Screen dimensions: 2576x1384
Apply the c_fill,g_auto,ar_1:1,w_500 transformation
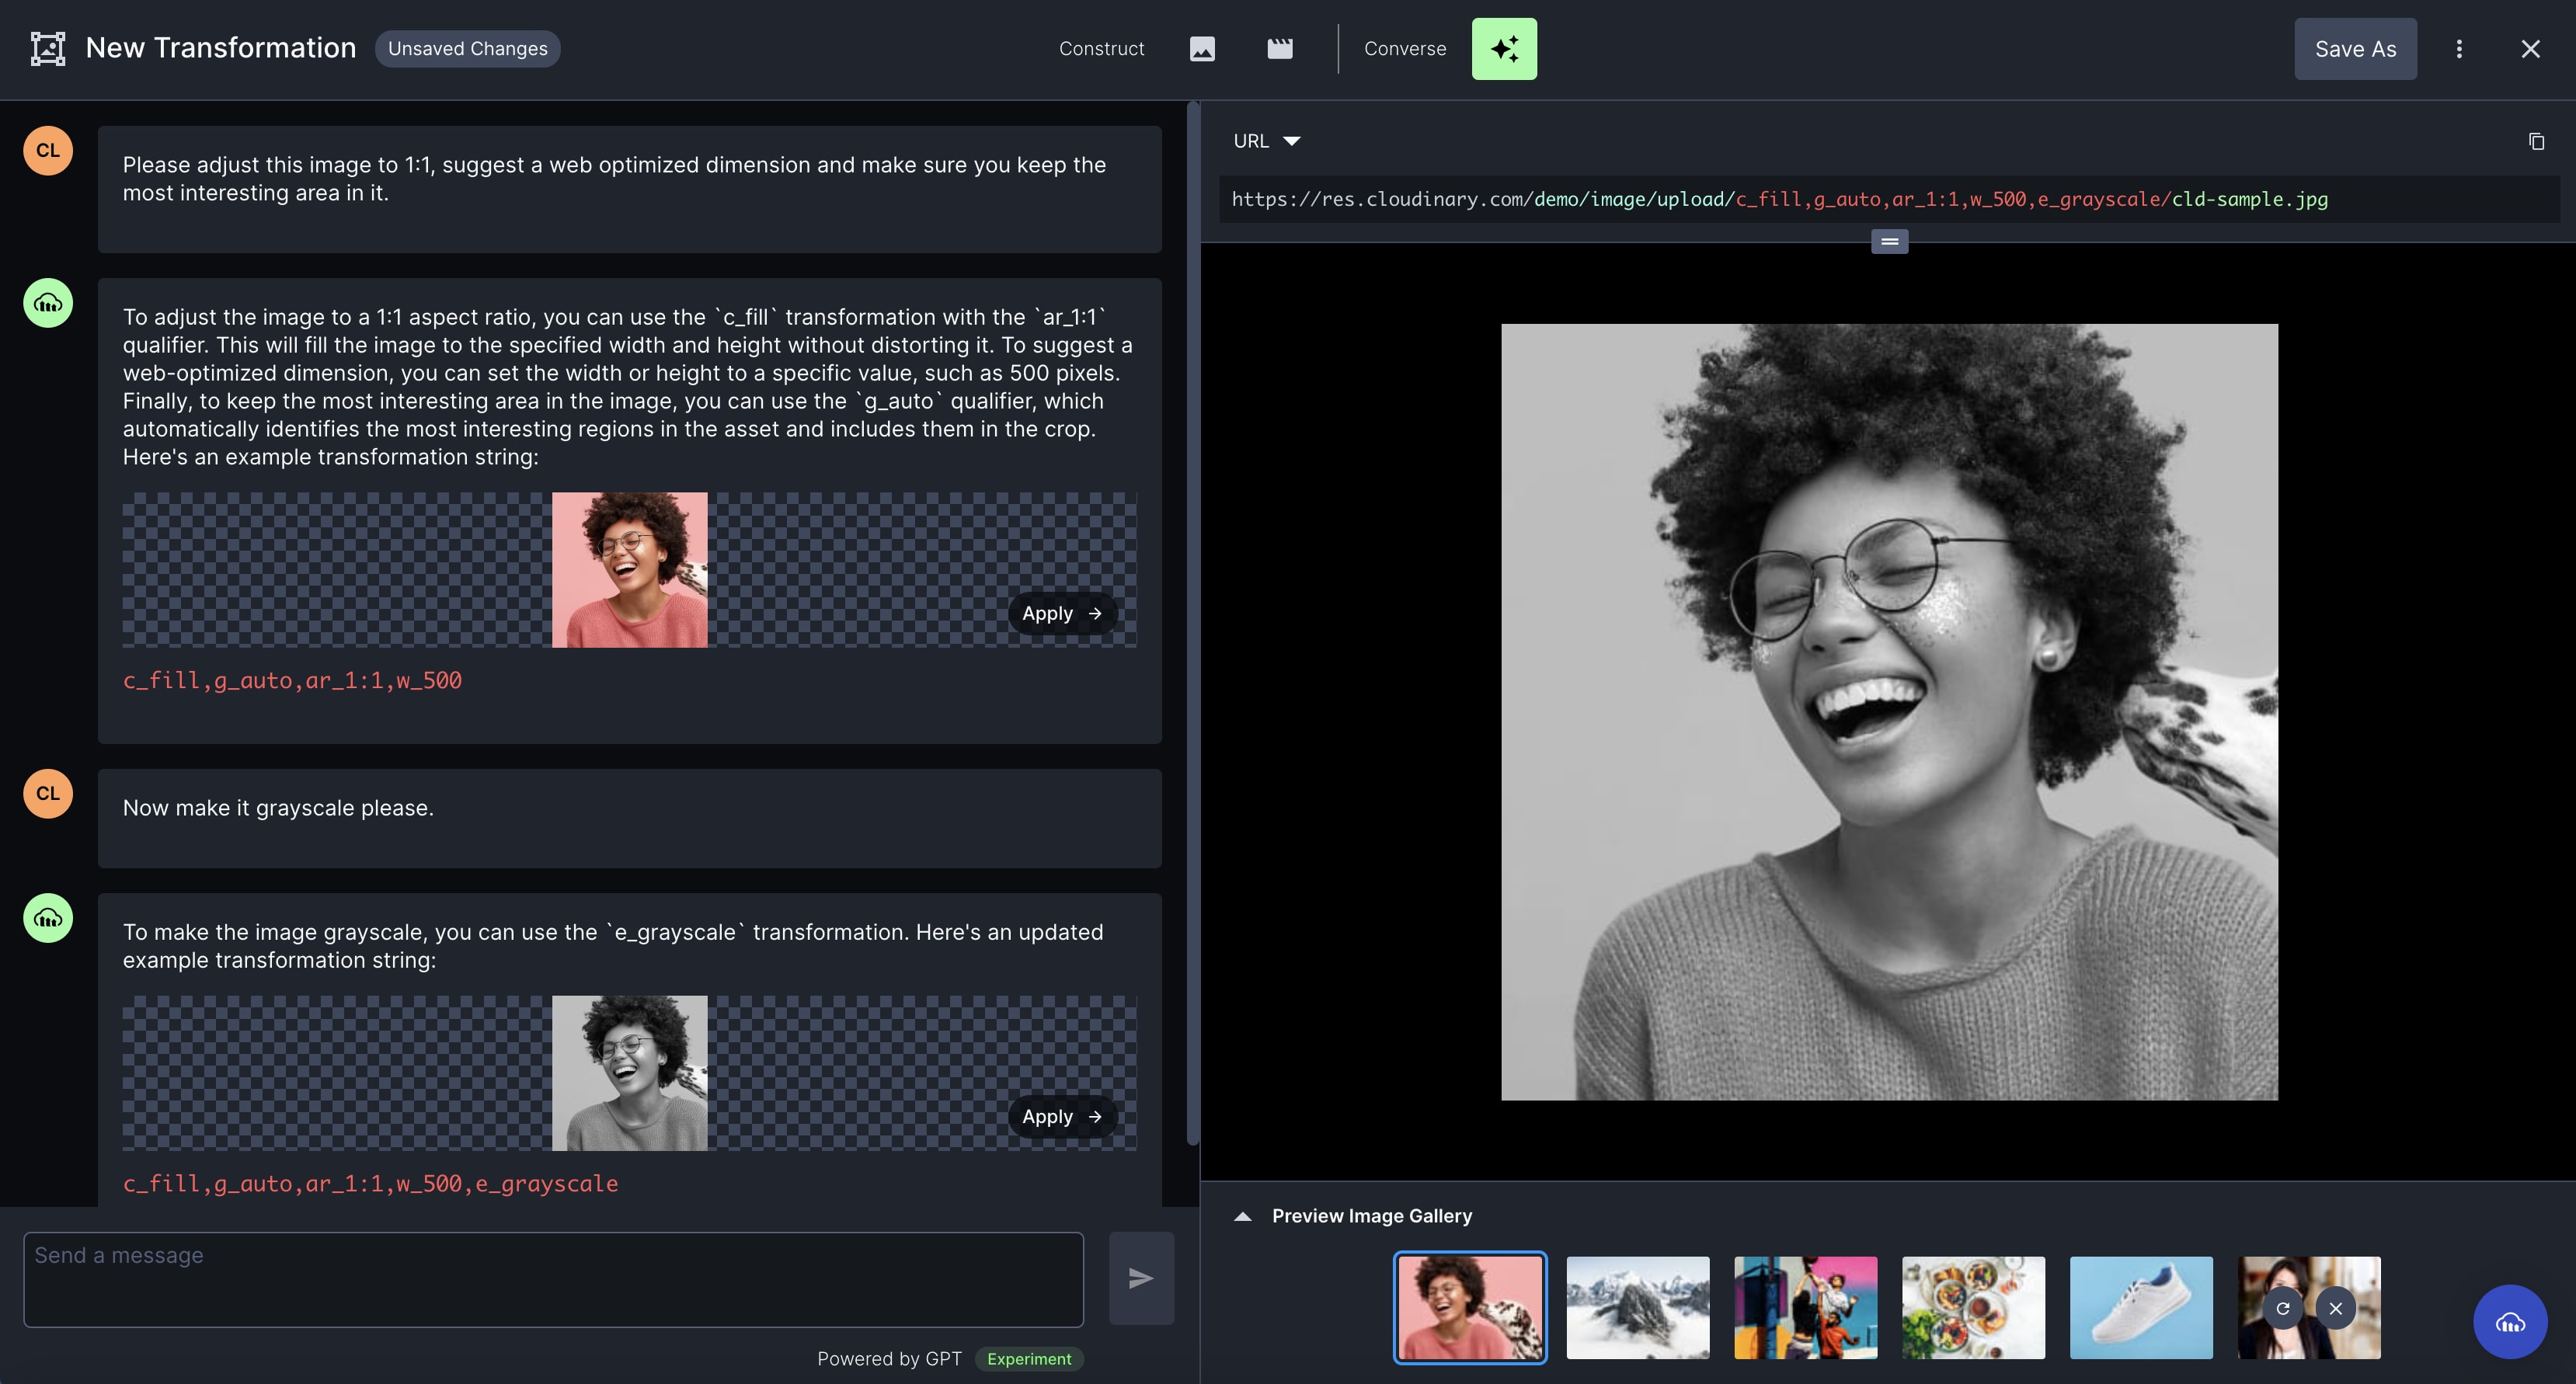[1062, 612]
